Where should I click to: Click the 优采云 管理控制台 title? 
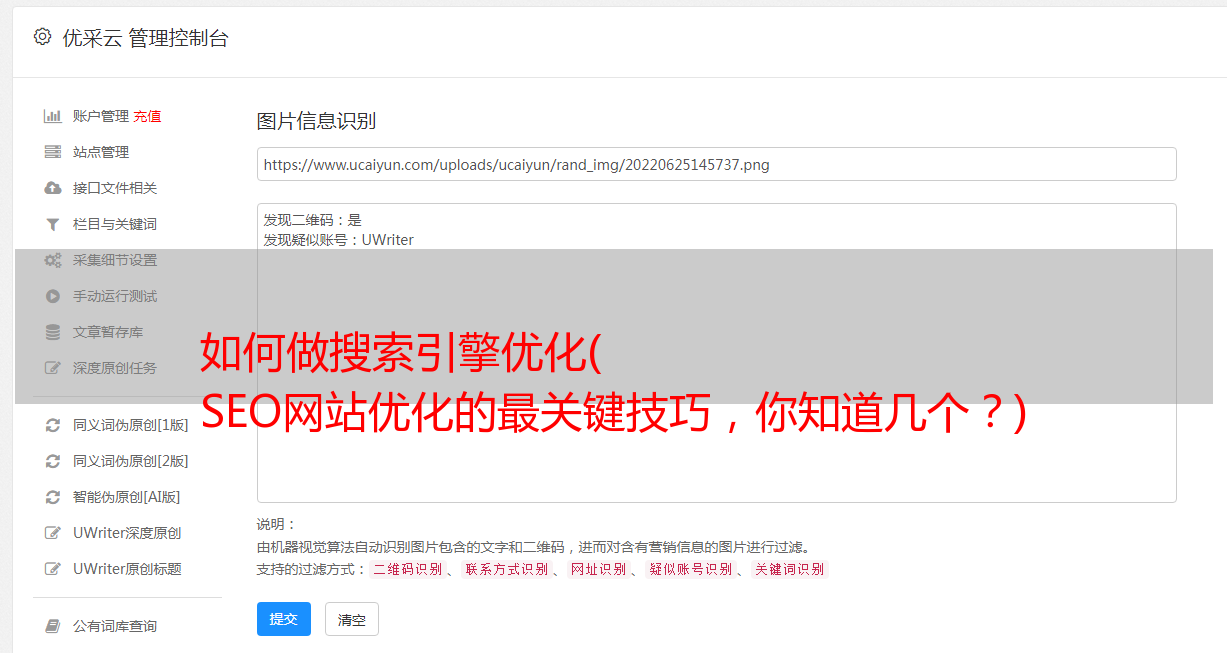click(145, 38)
